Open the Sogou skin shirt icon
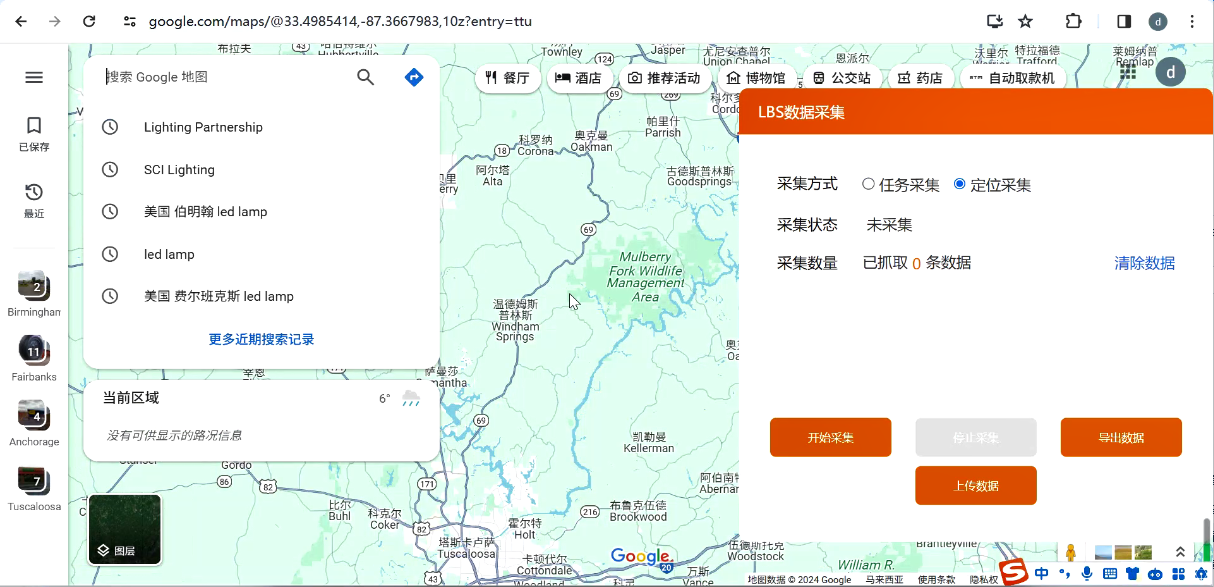1214x587 pixels. click(x=1133, y=574)
